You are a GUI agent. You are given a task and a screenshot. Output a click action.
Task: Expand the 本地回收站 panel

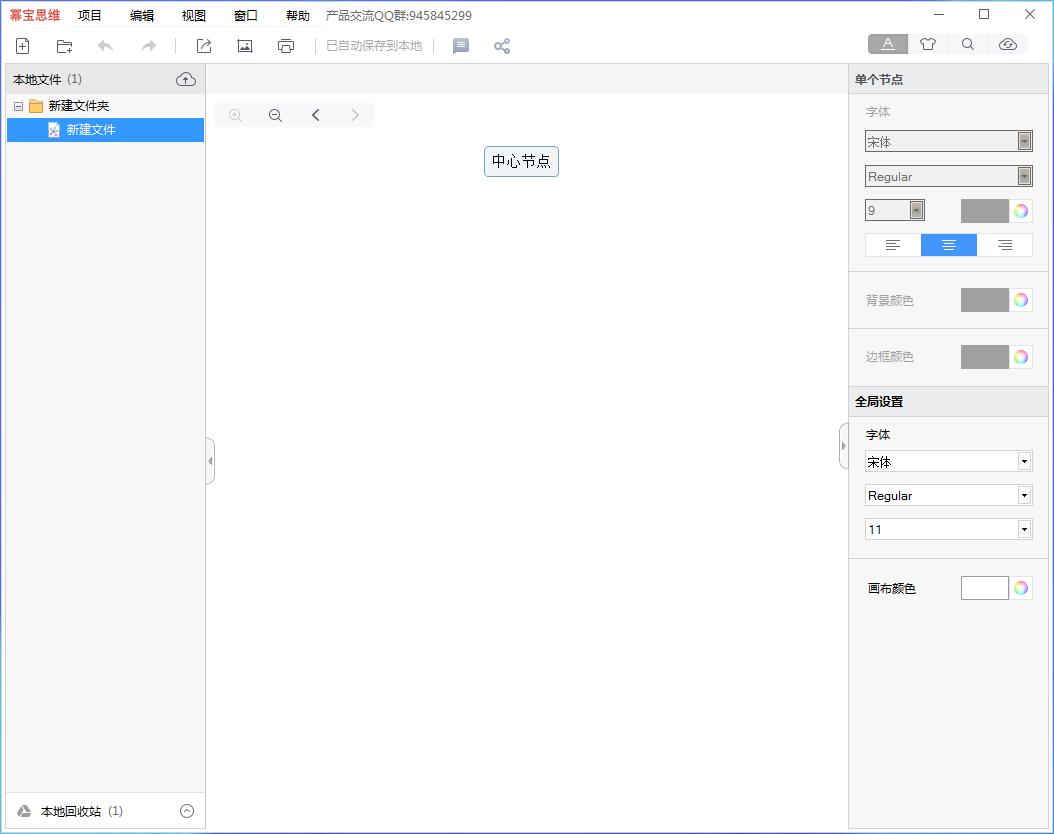coord(186,811)
